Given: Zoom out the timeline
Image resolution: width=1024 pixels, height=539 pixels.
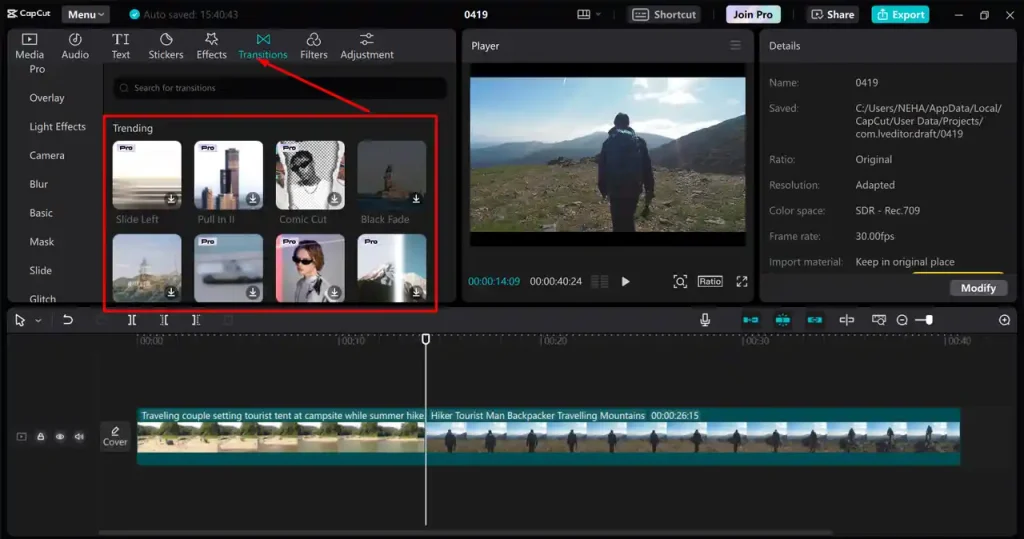Looking at the screenshot, I should pyautogui.click(x=902, y=319).
